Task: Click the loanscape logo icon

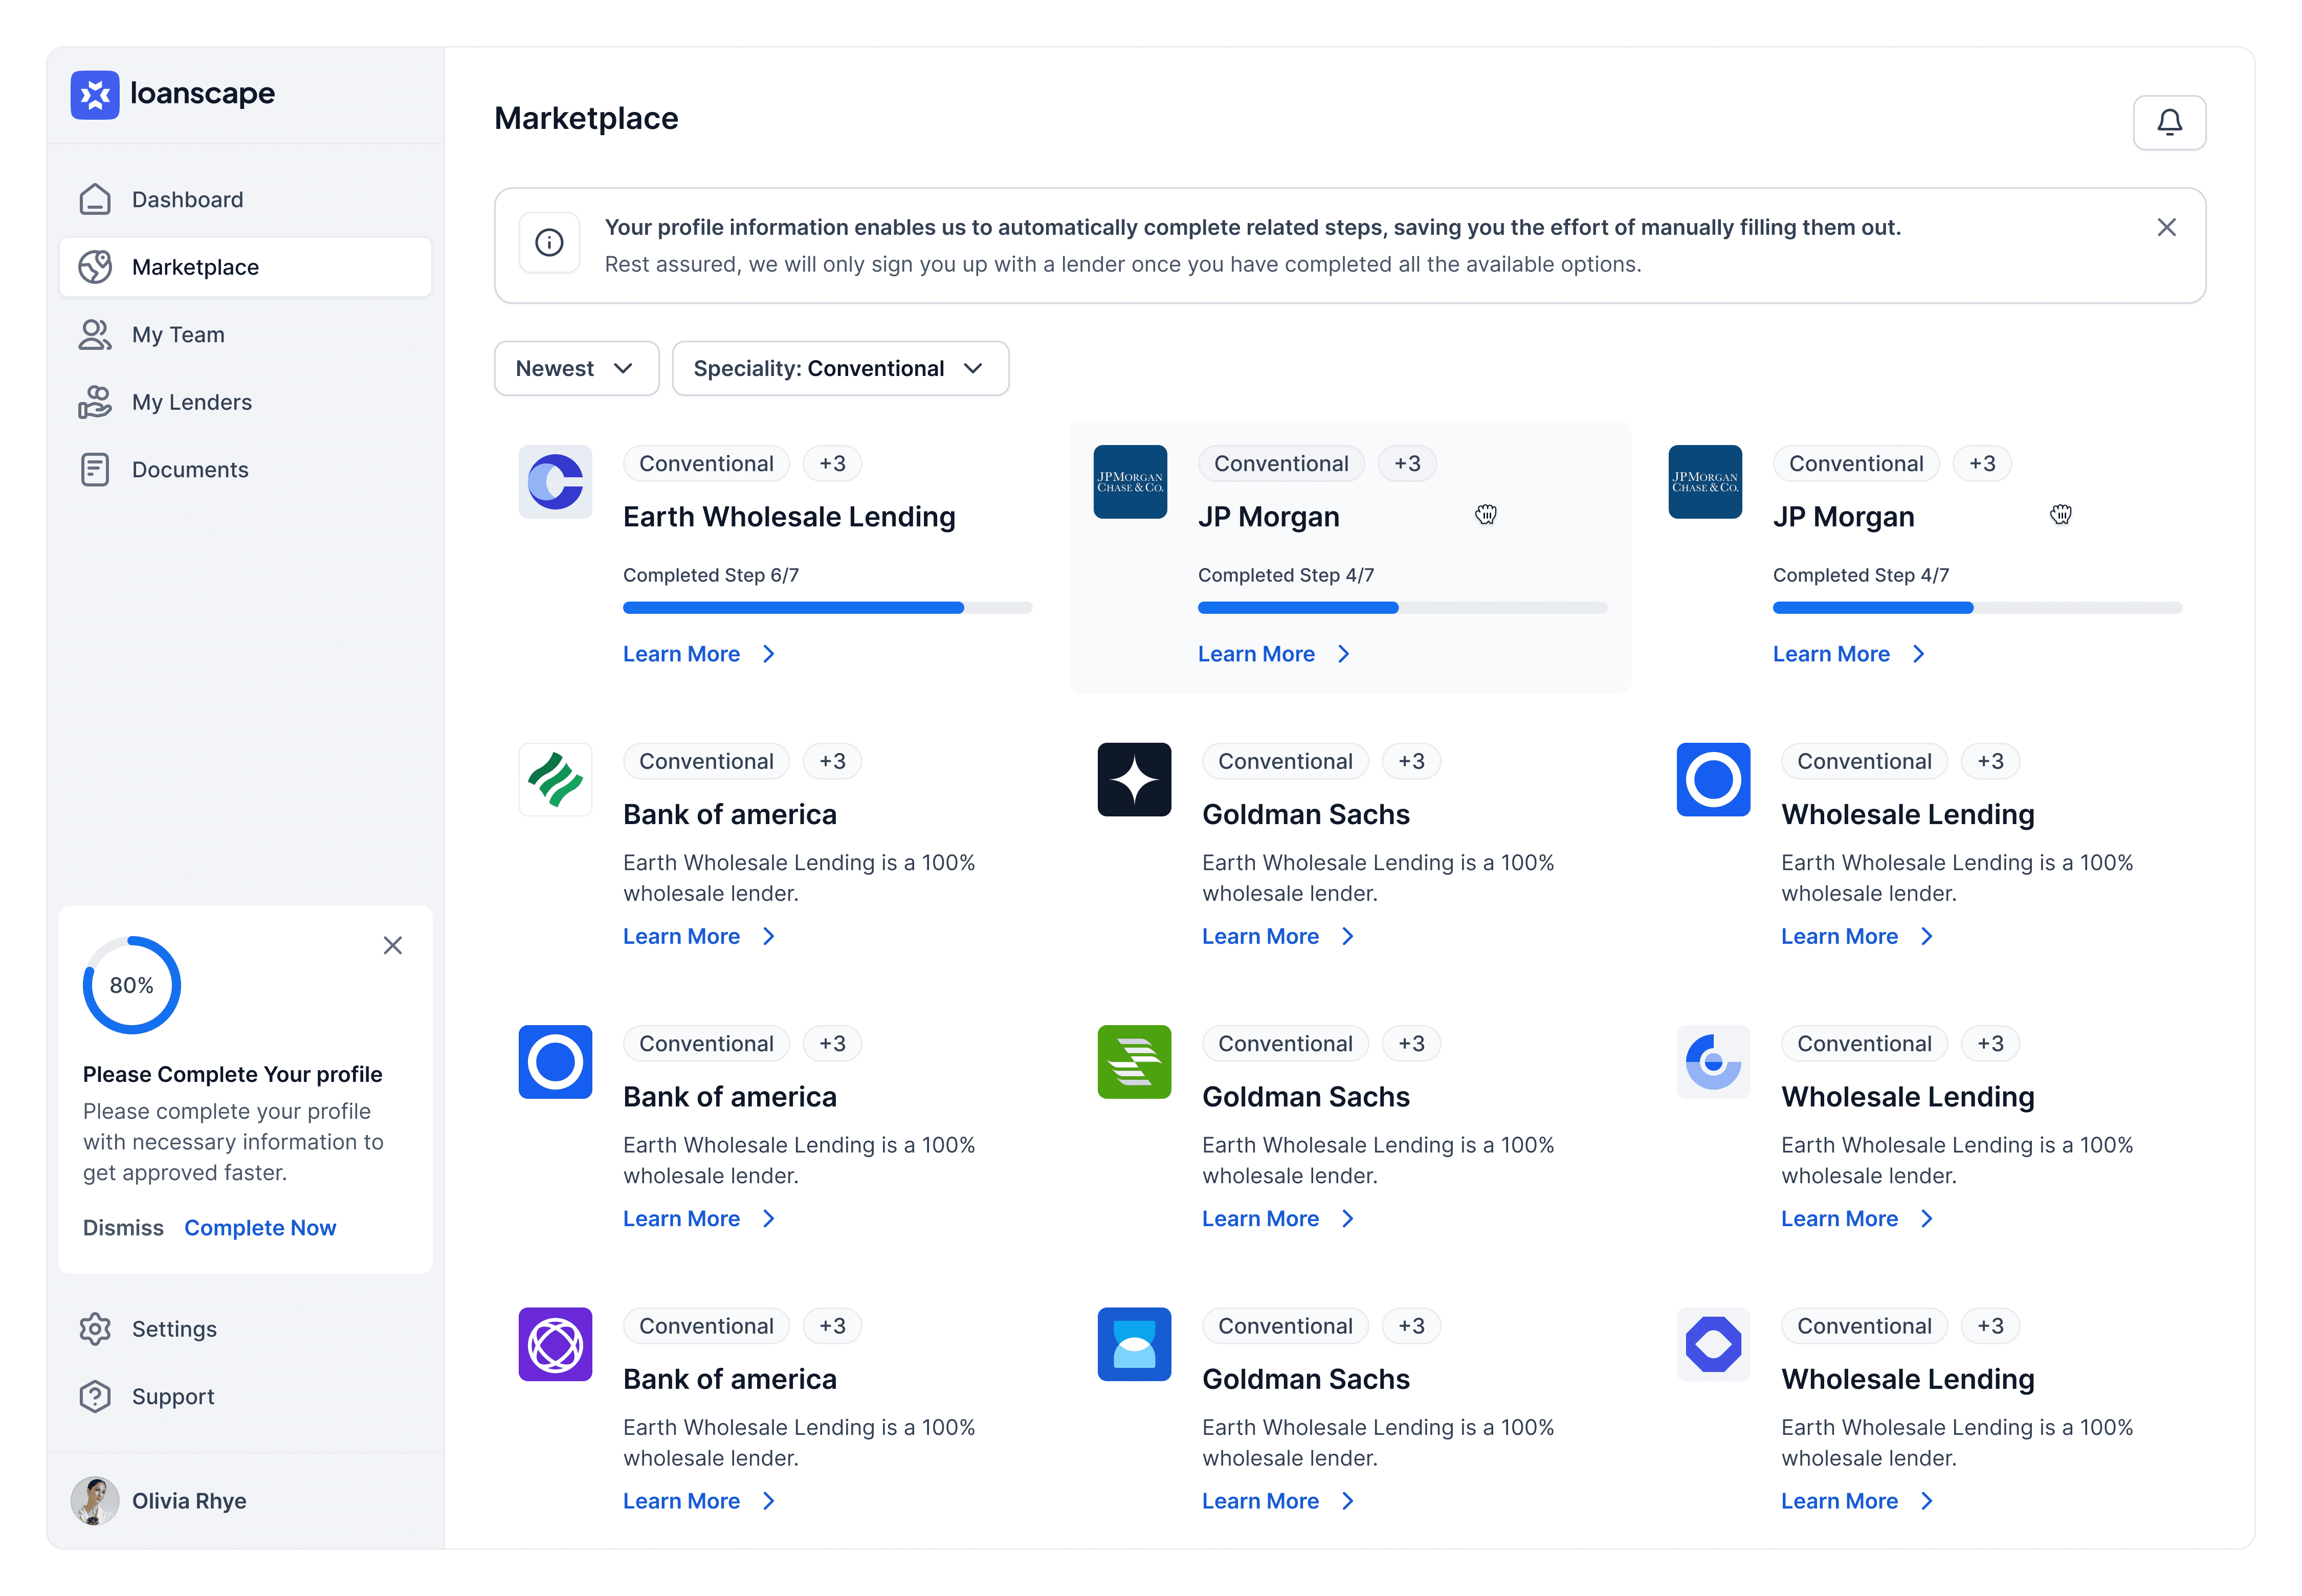Action: click(95, 94)
